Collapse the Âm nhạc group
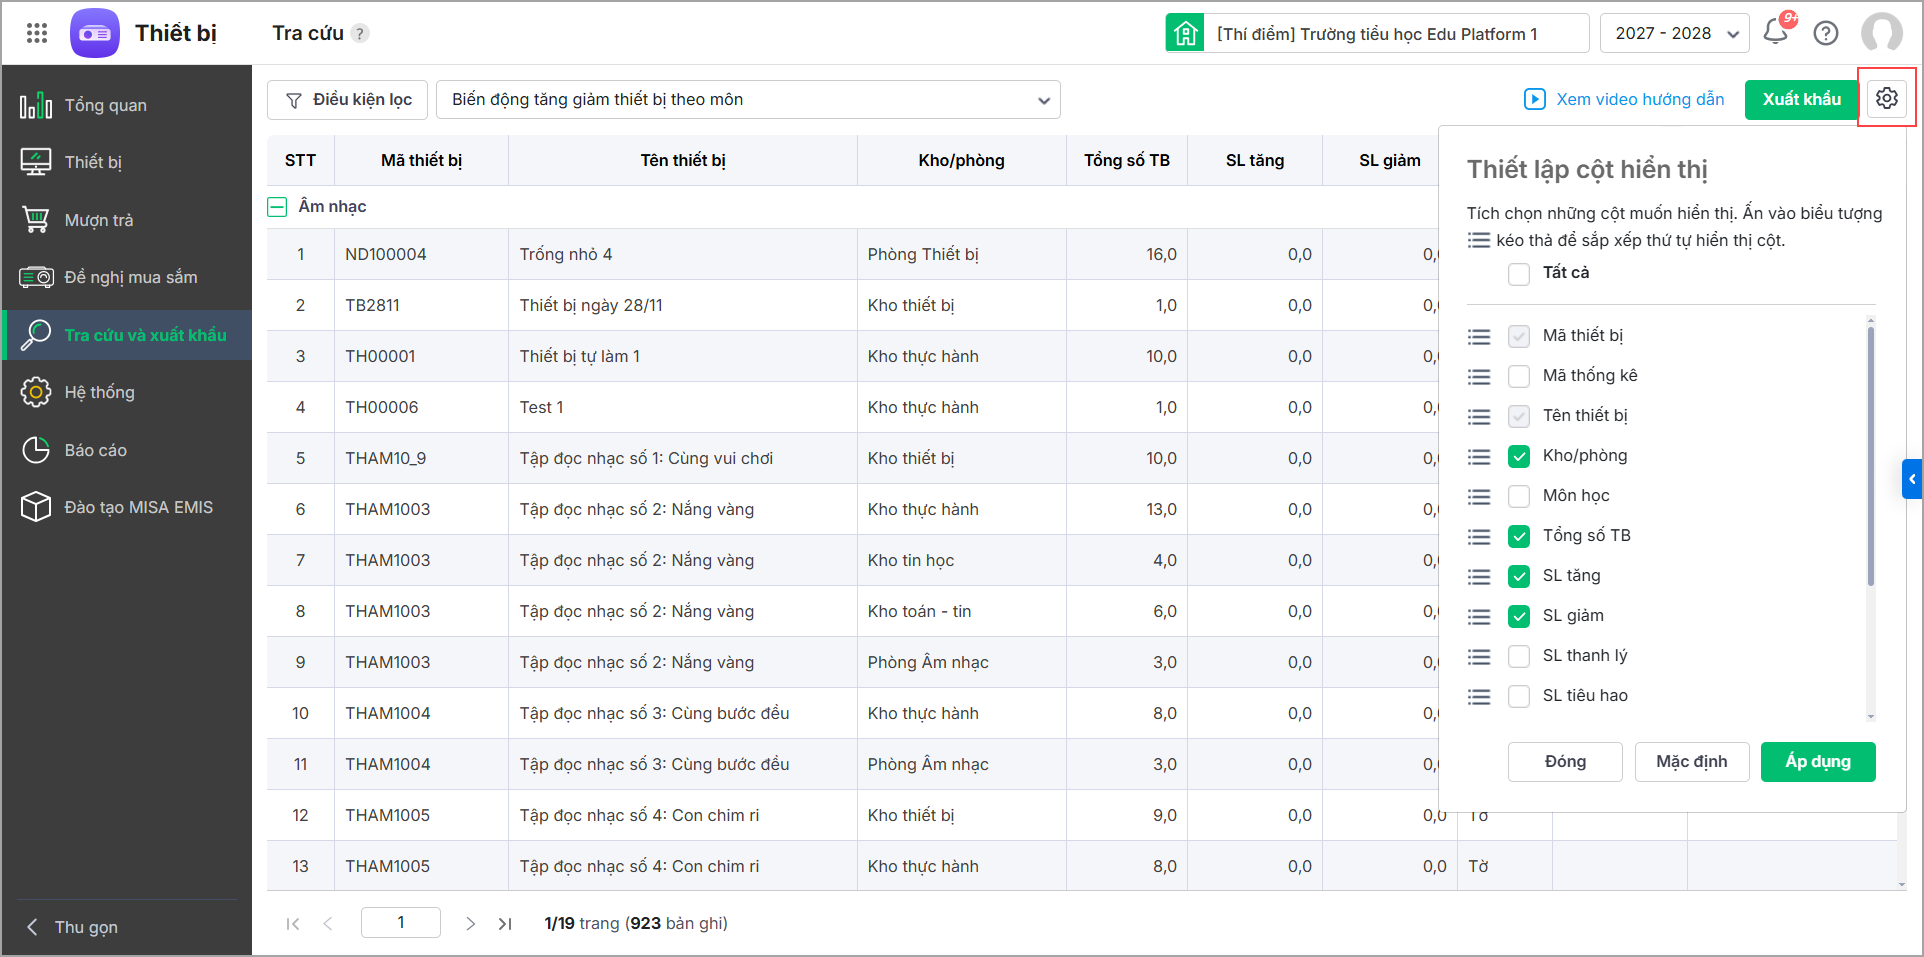Viewport: 1924px width, 957px height. click(278, 207)
